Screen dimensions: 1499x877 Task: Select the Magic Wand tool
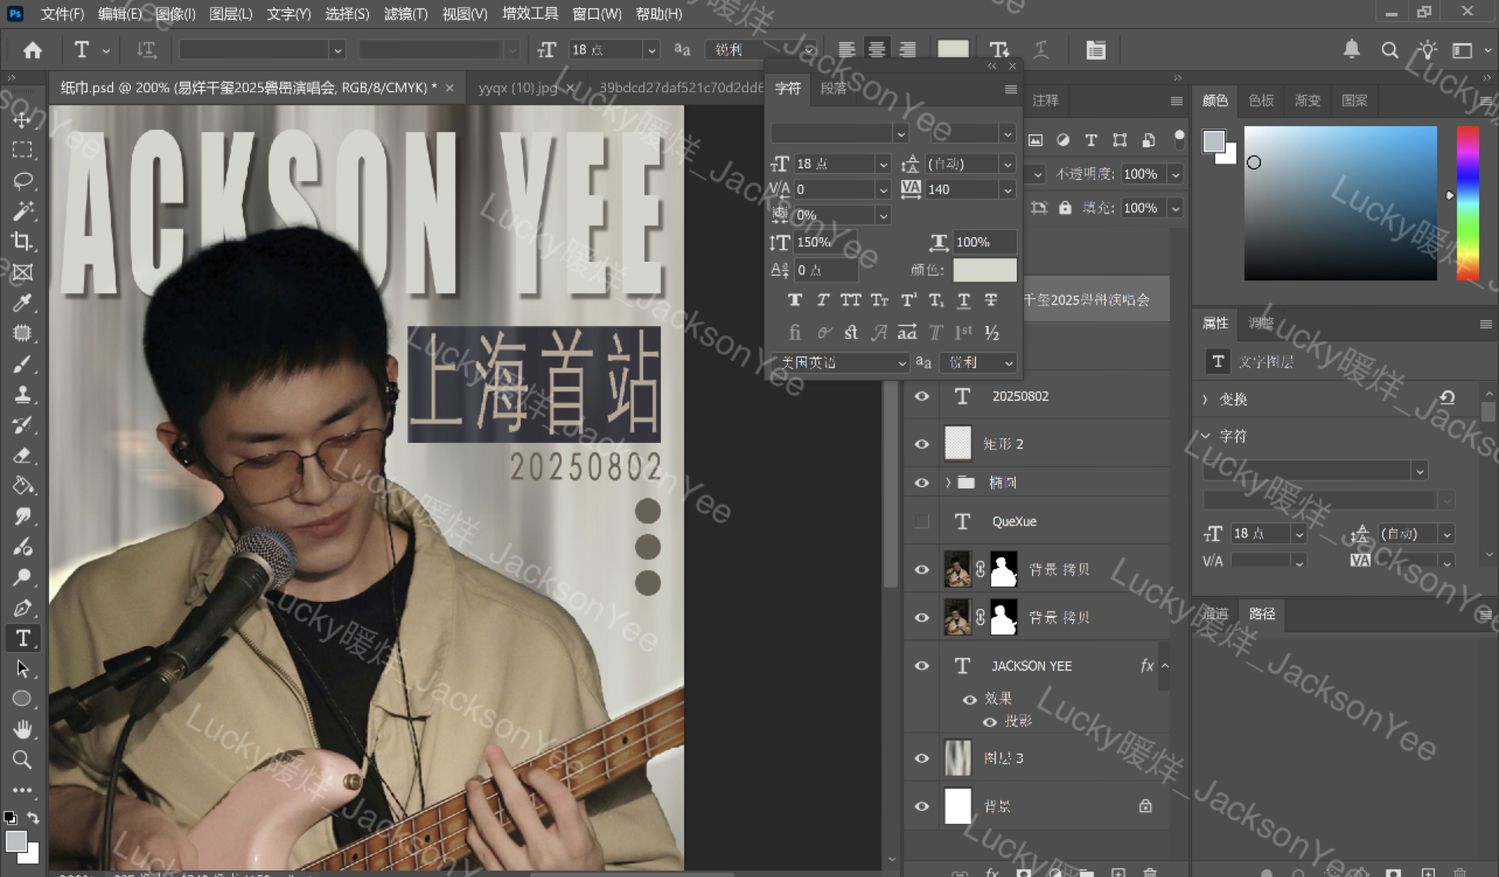[22, 211]
